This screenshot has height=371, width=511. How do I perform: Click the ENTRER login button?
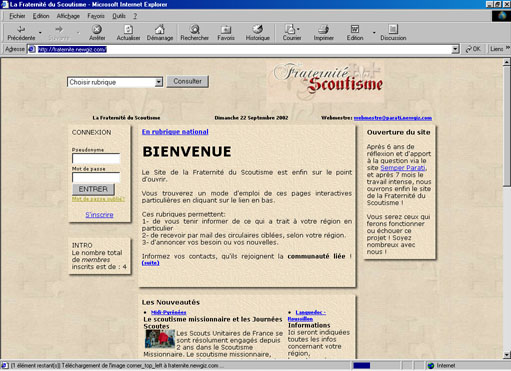click(x=93, y=189)
